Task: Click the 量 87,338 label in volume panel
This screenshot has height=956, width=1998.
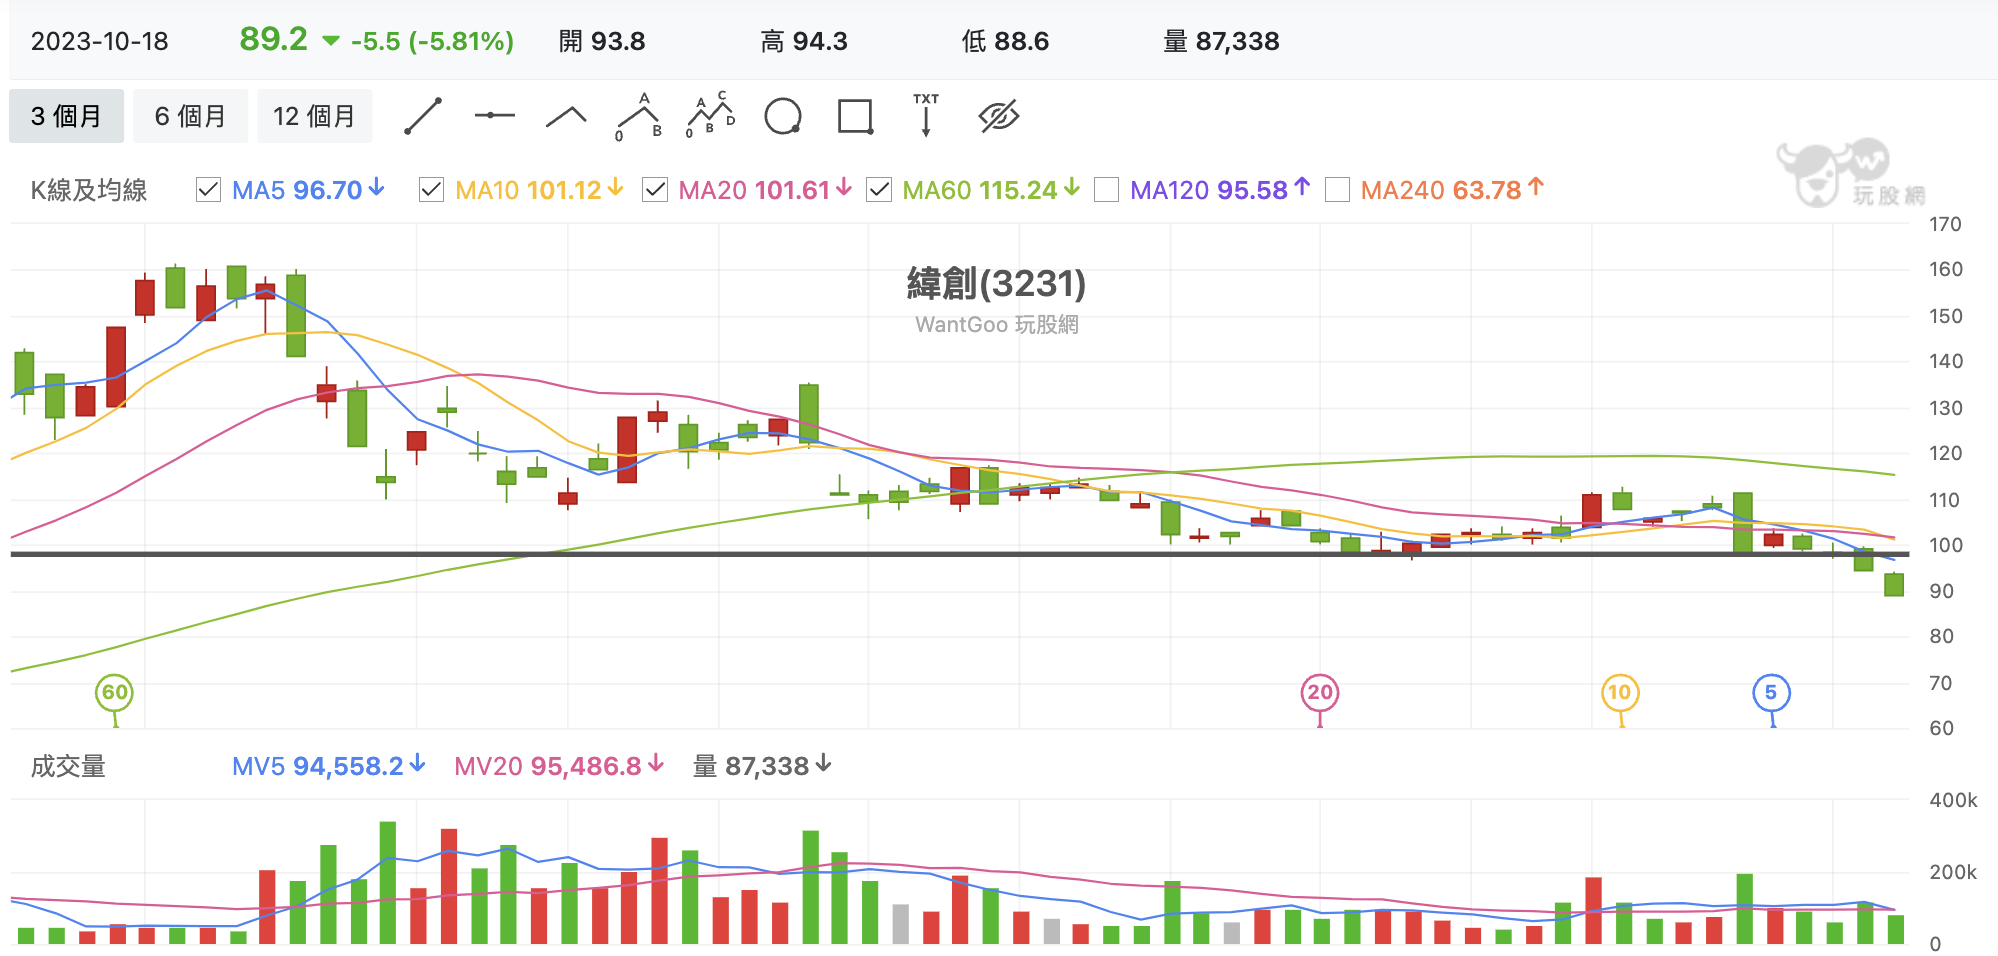Action: [762, 766]
